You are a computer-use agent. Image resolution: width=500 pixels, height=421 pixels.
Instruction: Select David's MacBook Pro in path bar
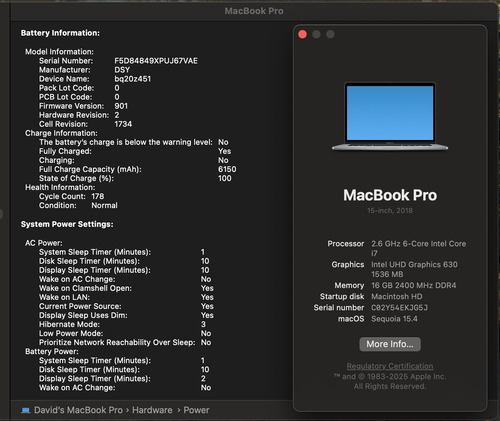(x=78, y=410)
